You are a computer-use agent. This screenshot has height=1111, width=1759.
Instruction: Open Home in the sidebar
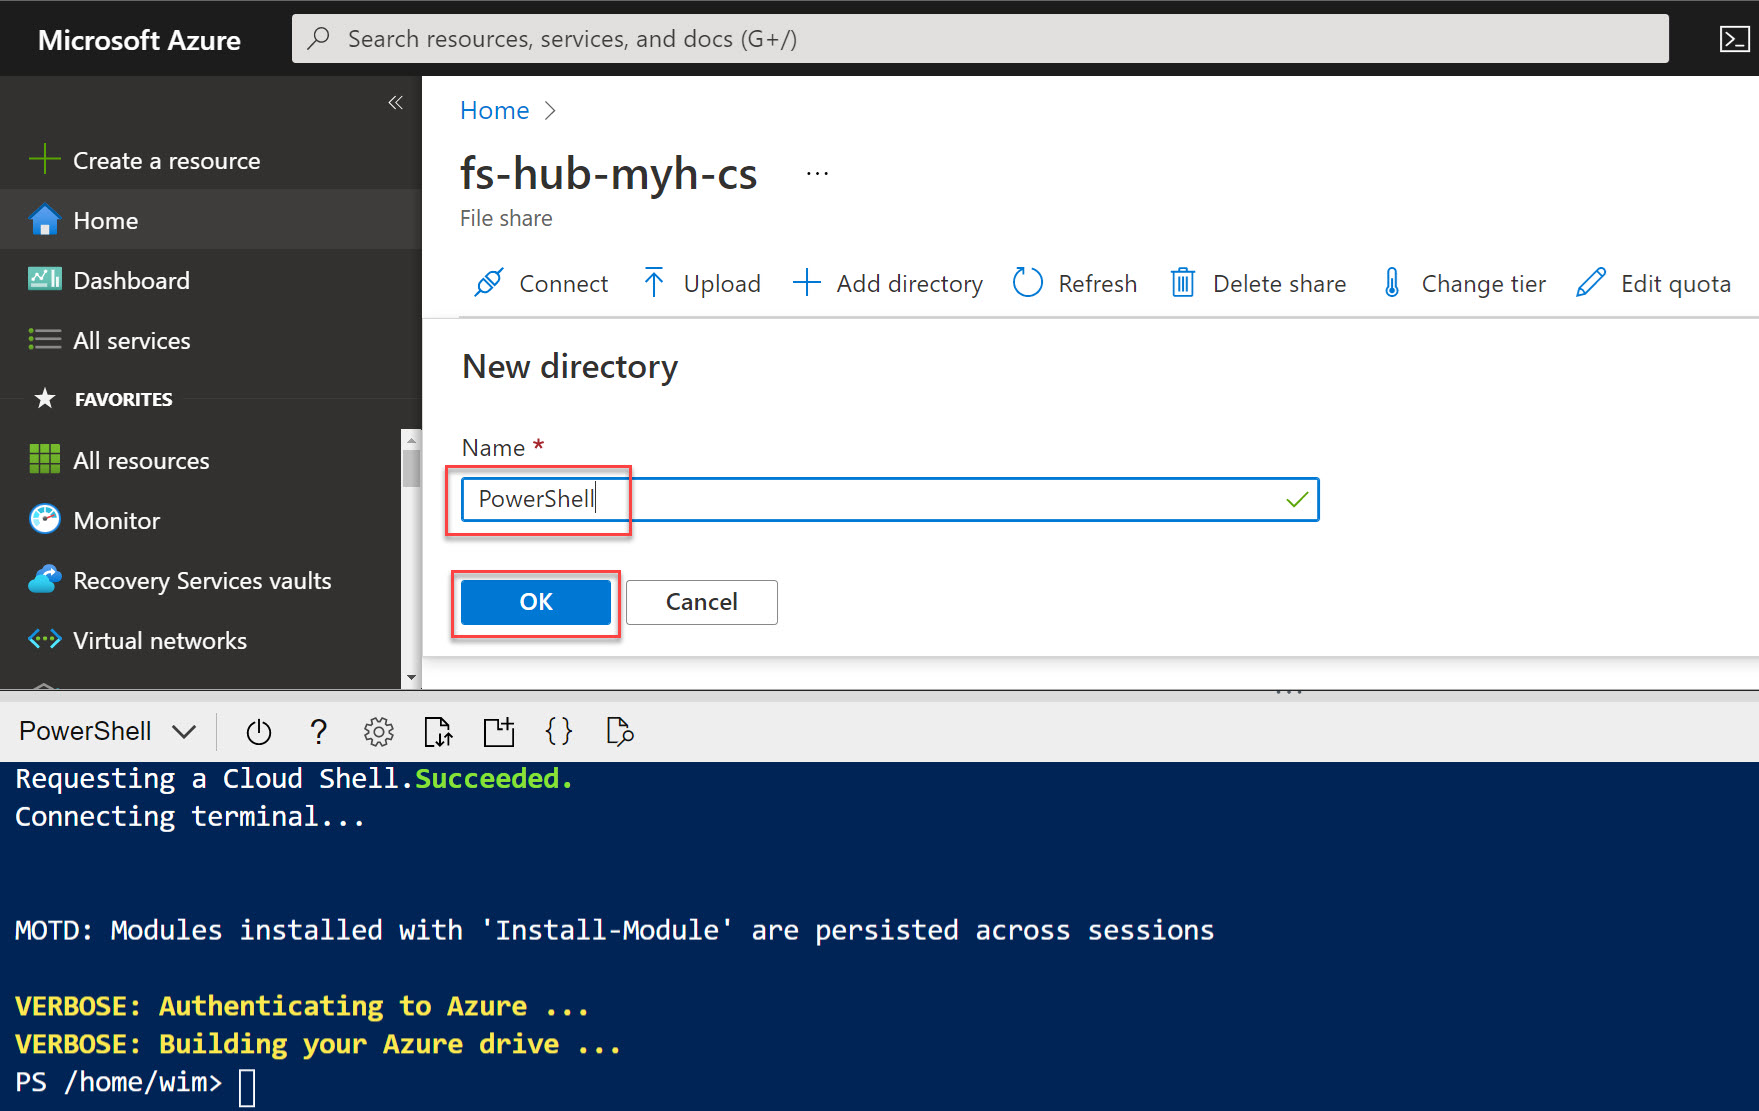(211, 220)
